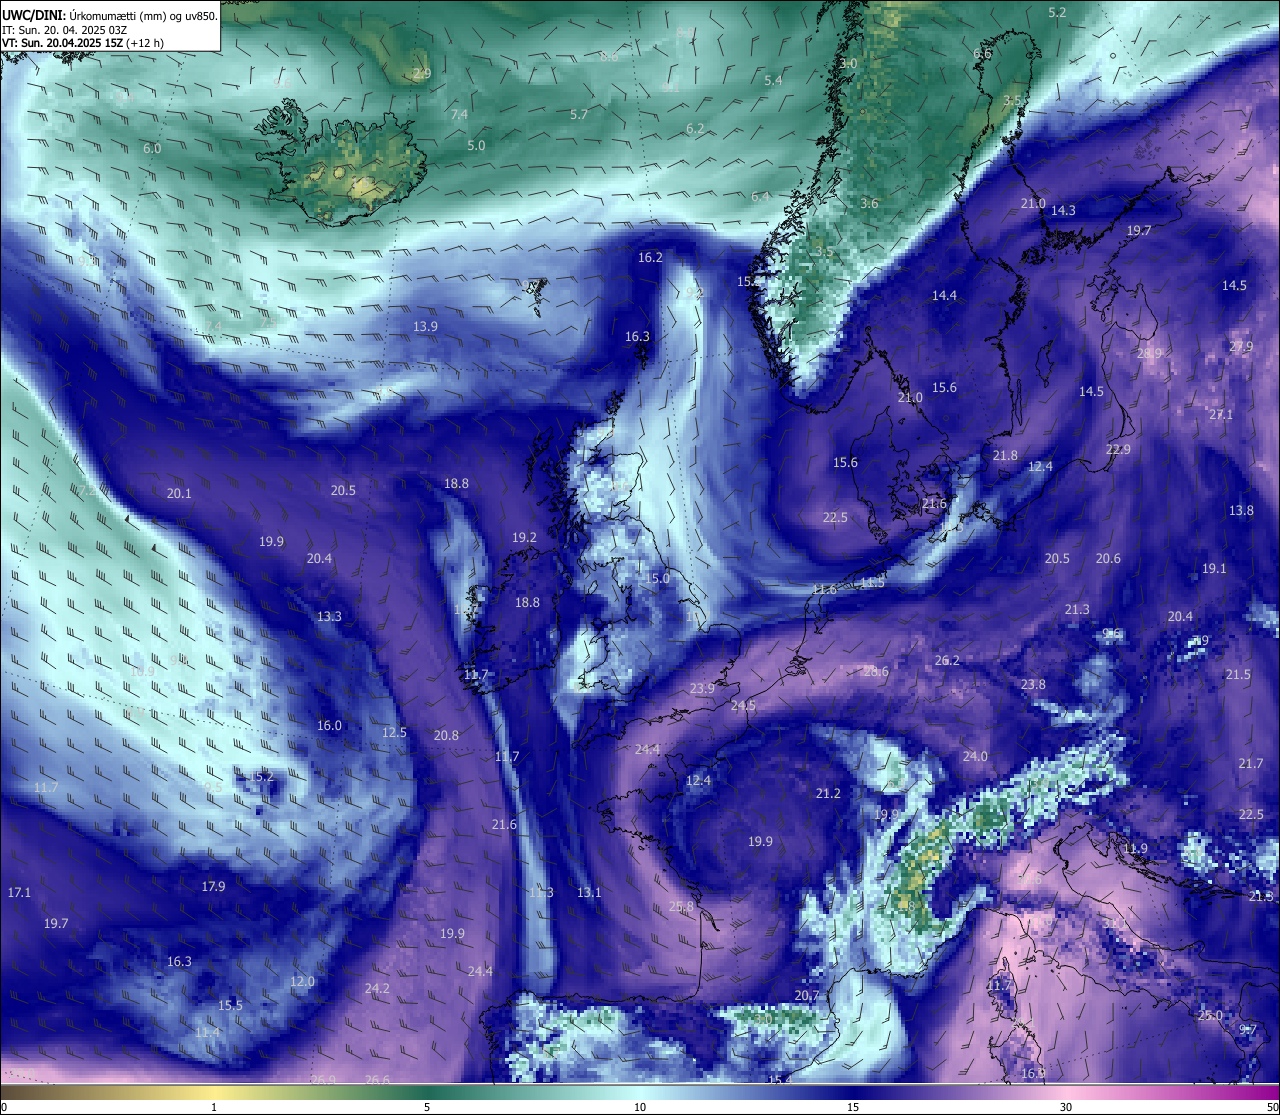Image resolution: width=1280 pixels, height=1115 pixels.
Task: Click the map value '13.1' in the Bay of Biscay
Action: tap(589, 892)
